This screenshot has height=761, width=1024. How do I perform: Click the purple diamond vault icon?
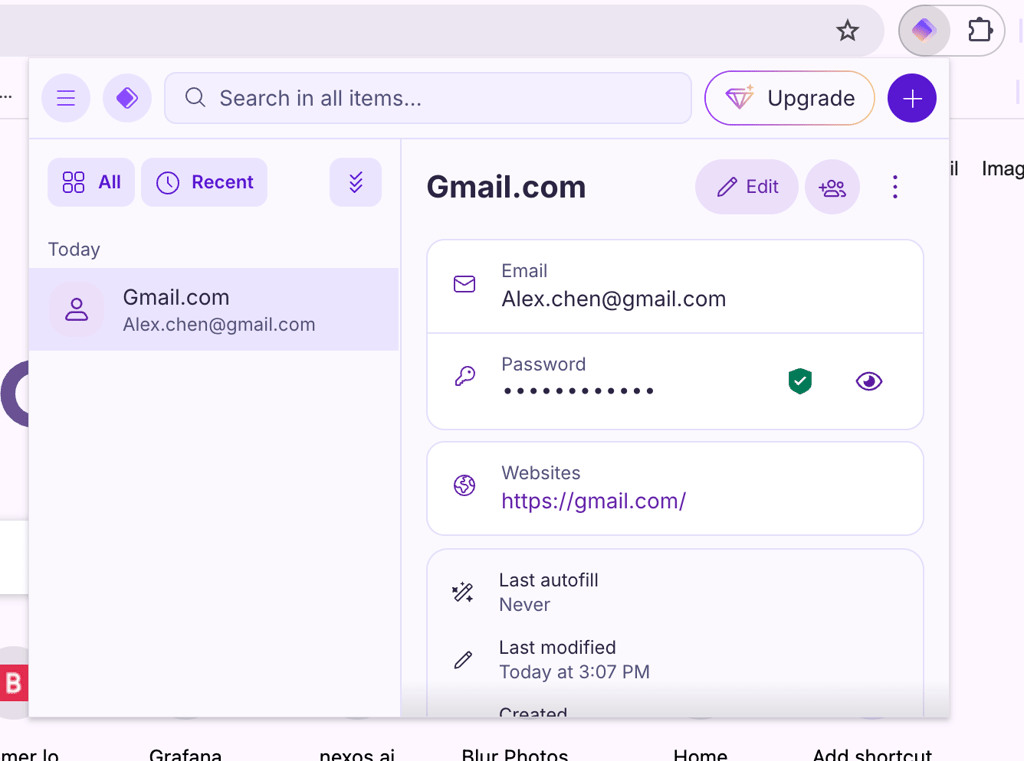click(x=127, y=98)
